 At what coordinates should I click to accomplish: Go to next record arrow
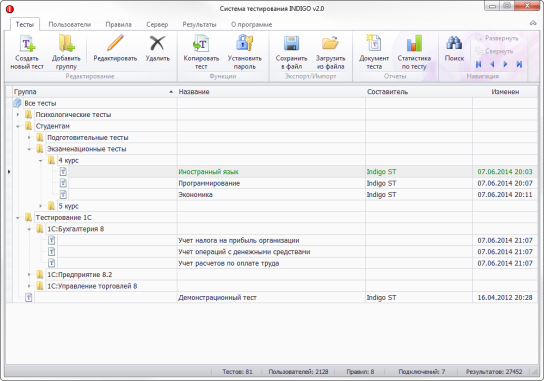(x=505, y=64)
